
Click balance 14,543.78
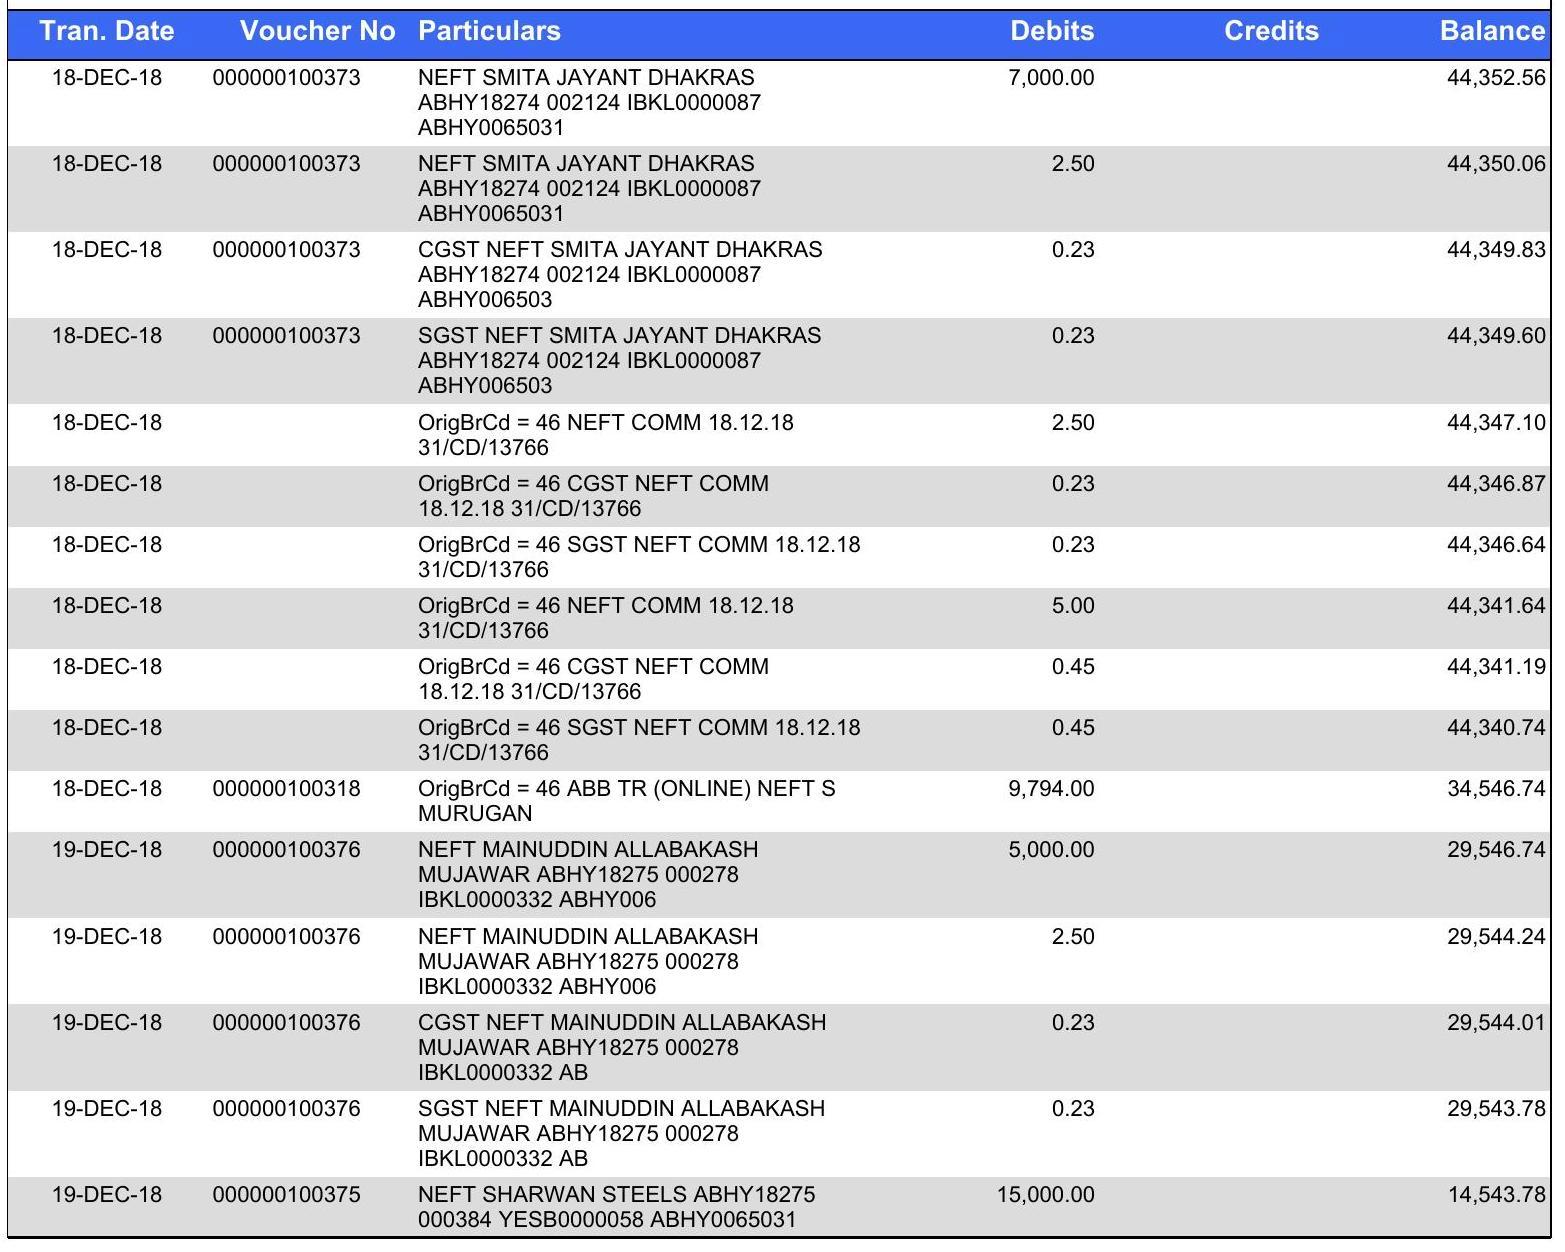[1496, 1195]
